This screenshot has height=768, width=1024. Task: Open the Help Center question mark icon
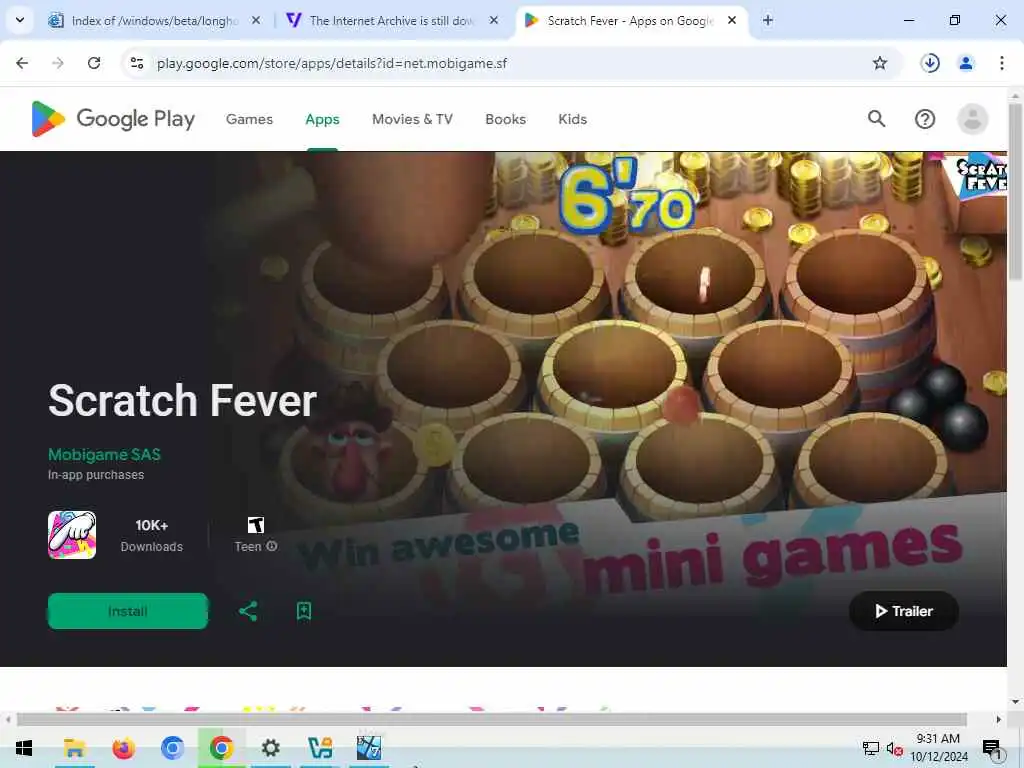coord(925,119)
